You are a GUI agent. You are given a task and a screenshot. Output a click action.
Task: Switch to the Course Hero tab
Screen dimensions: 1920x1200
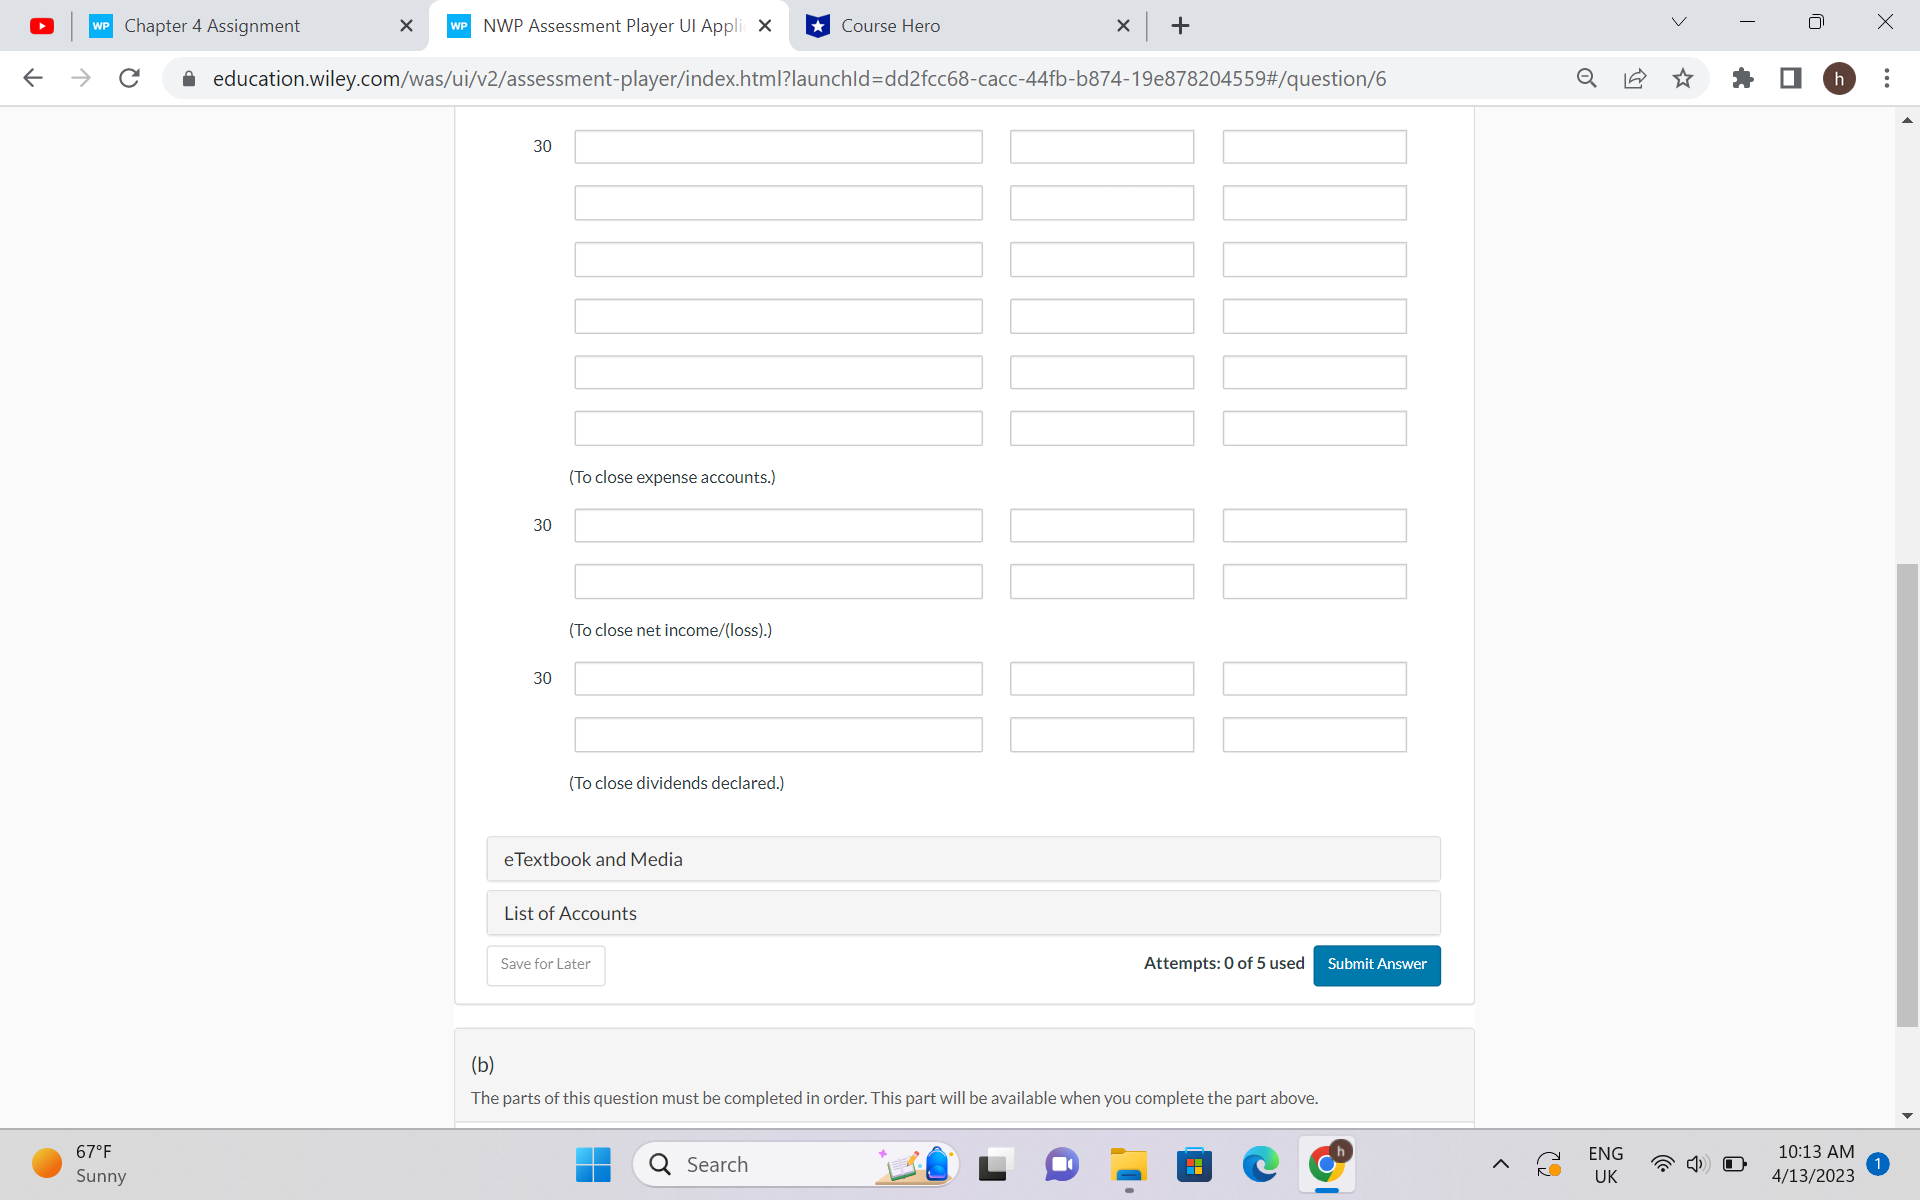point(890,26)
